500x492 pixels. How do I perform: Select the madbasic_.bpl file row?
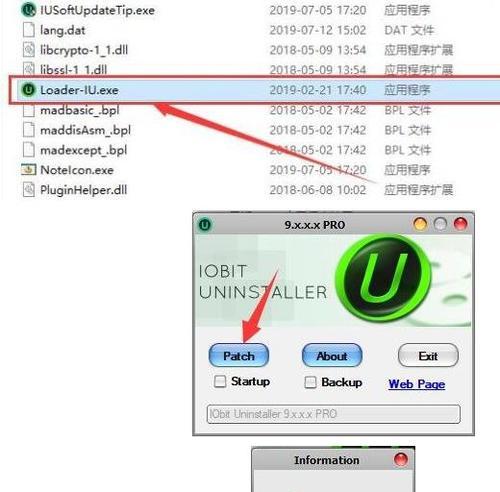coord(255,110)
